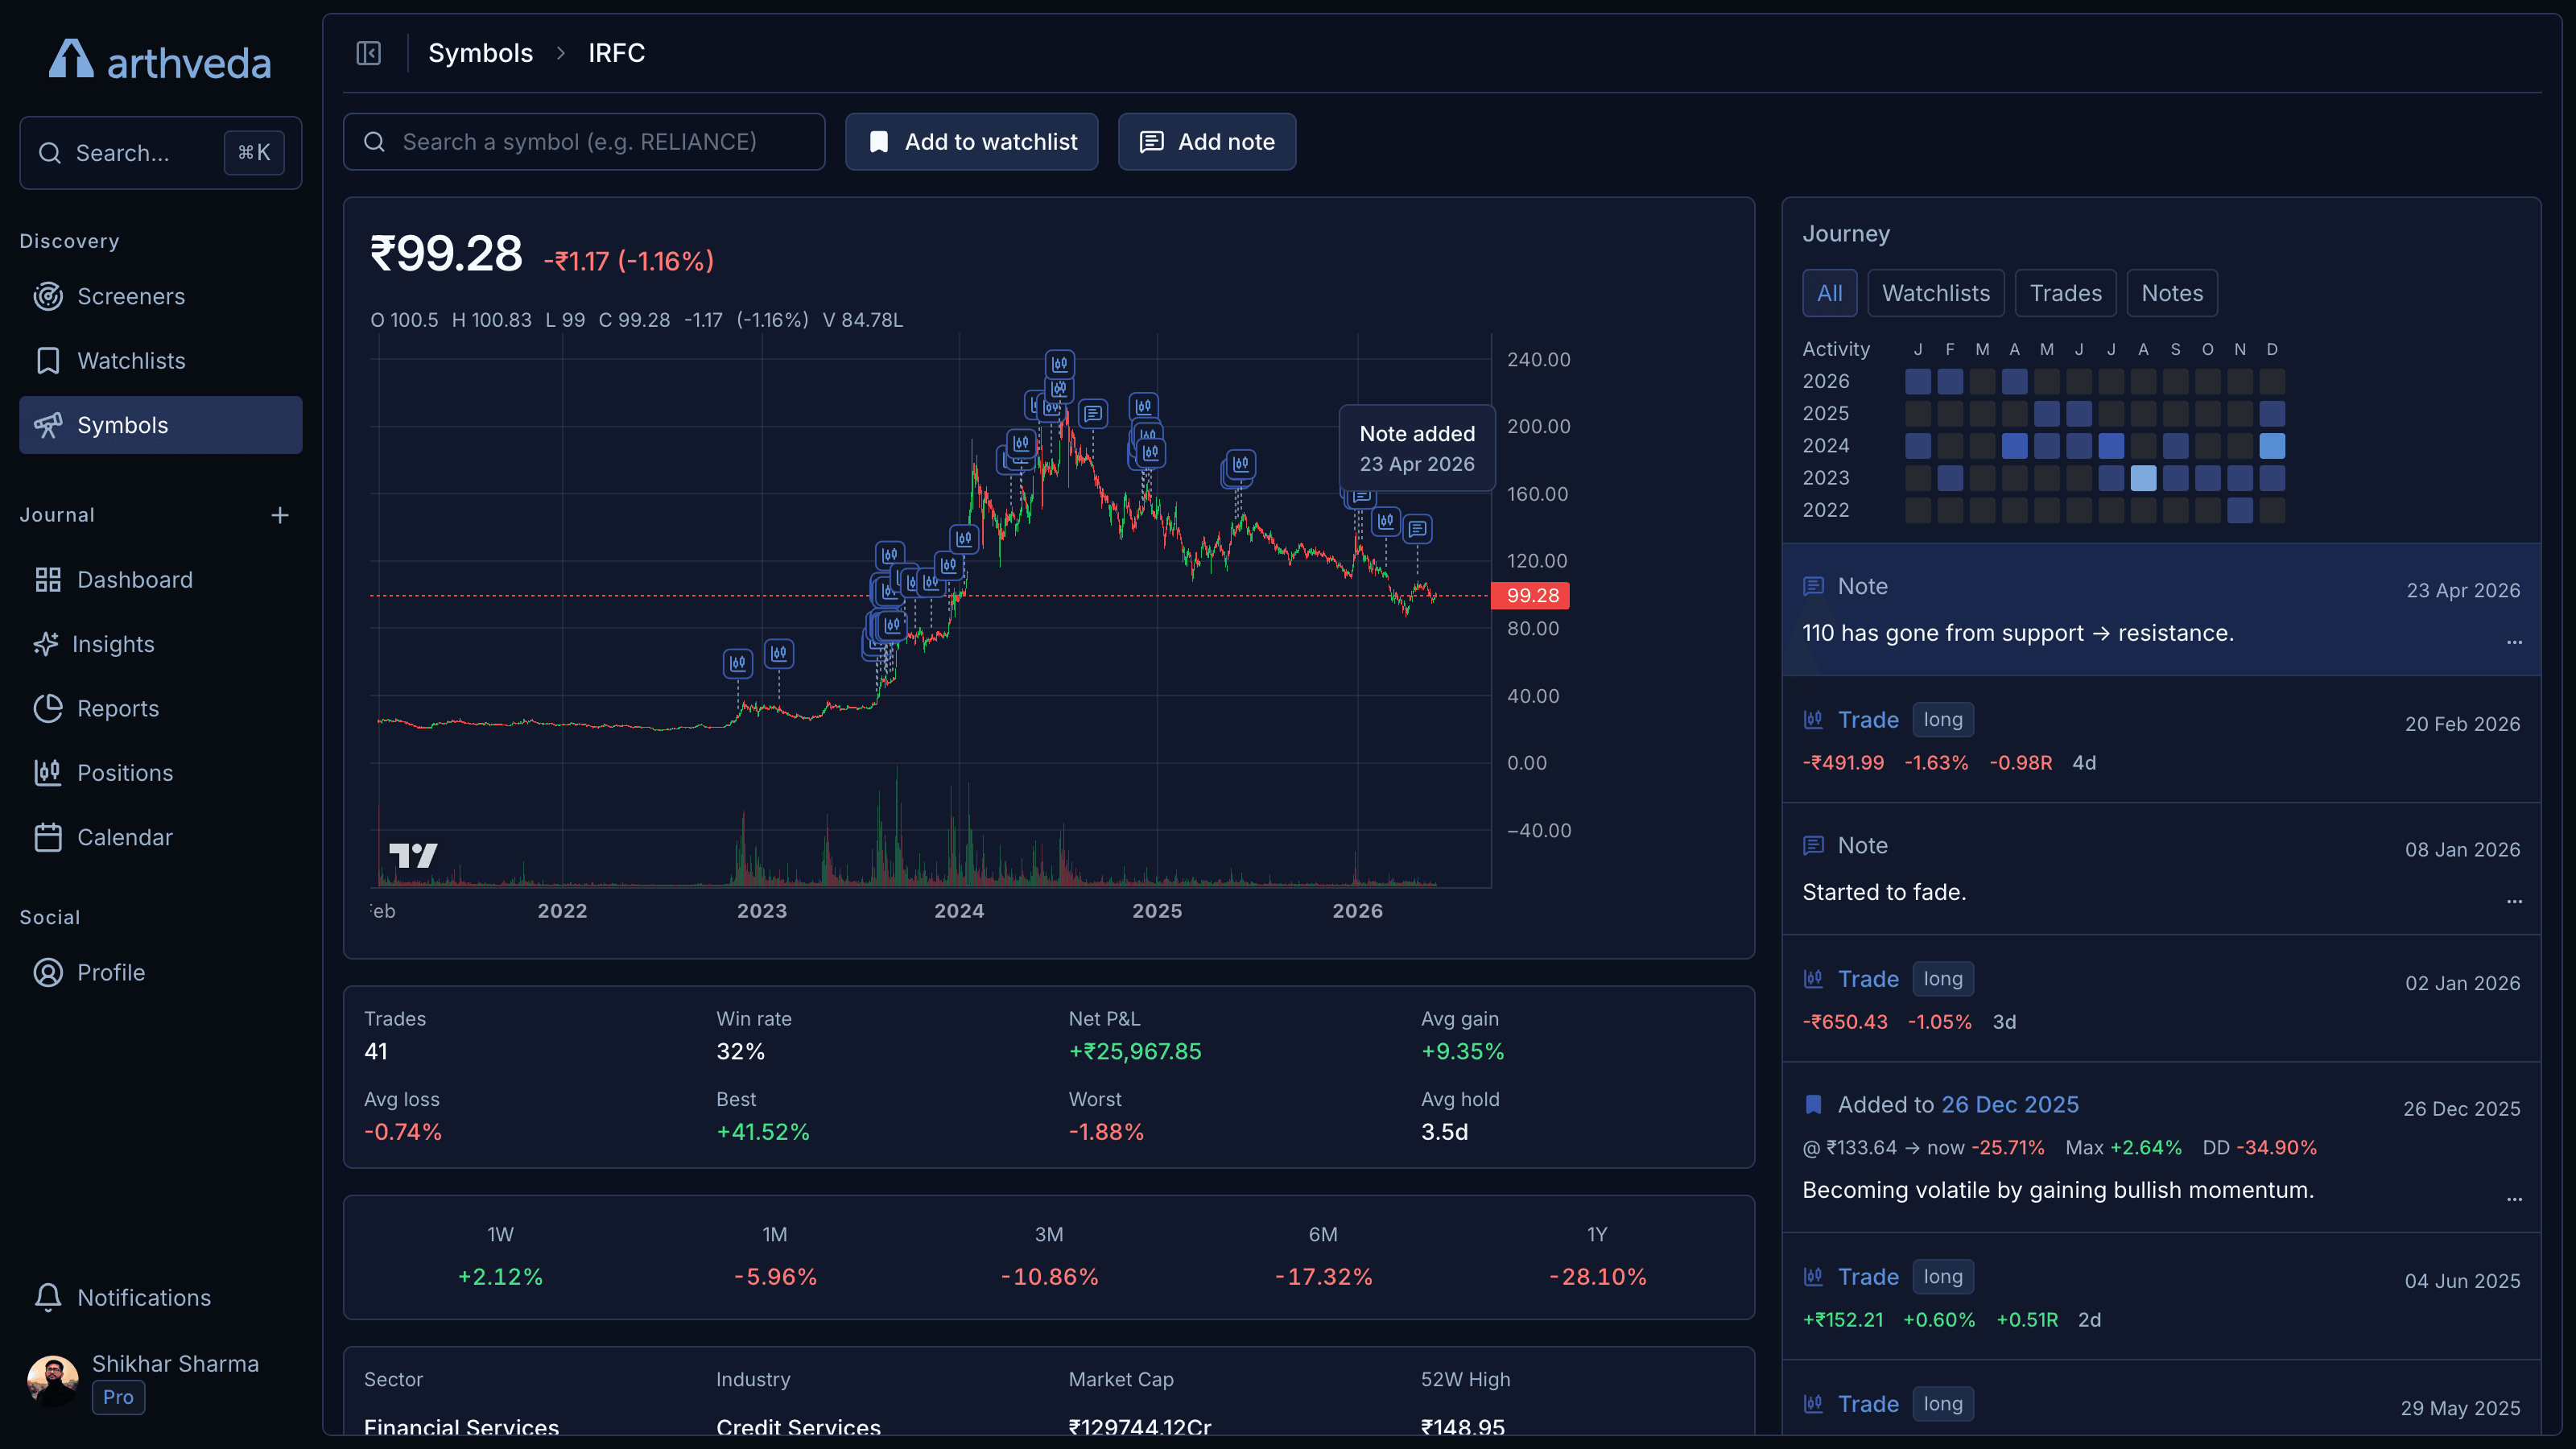Open the Dashboard page
Viewport: 2576px width, 1449px height.
pyautogui.click(x=160, y=579)
